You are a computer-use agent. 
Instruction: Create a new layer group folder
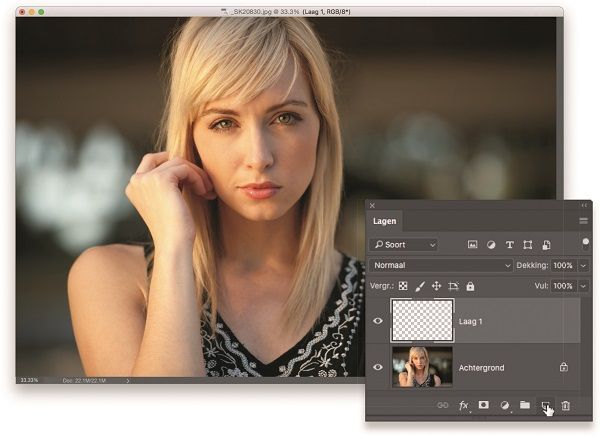525,405
